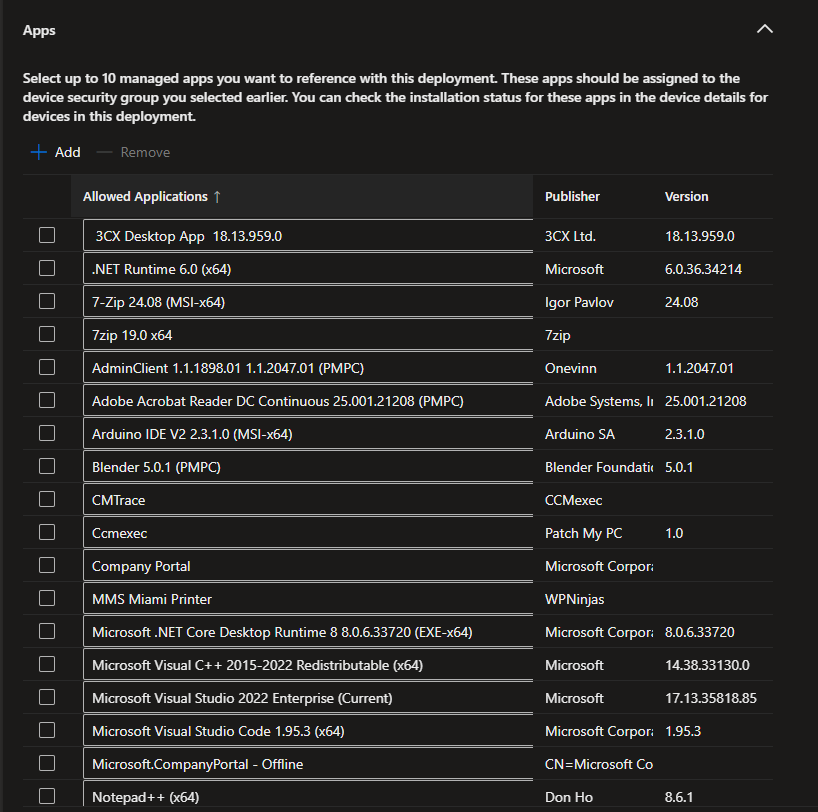Image resolution: width=818 pixels, height=812 pixels.
Task: Check the Visual Studio 2022 Enterprise checkbox
Action: (x=47, y=697)
